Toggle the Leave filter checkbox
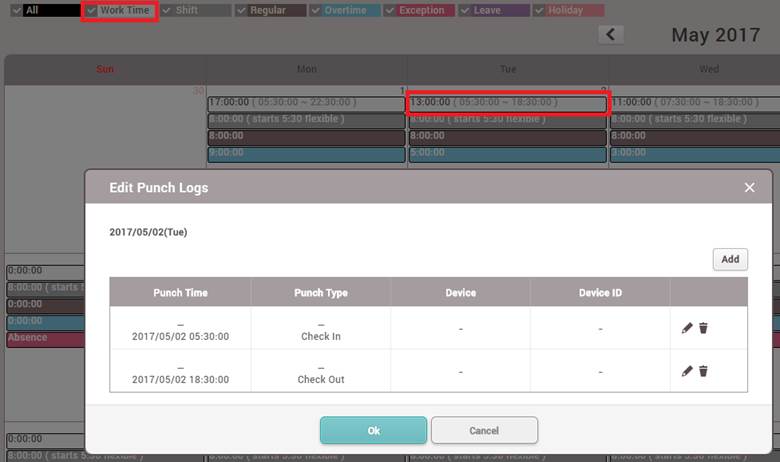 (466, 11)
